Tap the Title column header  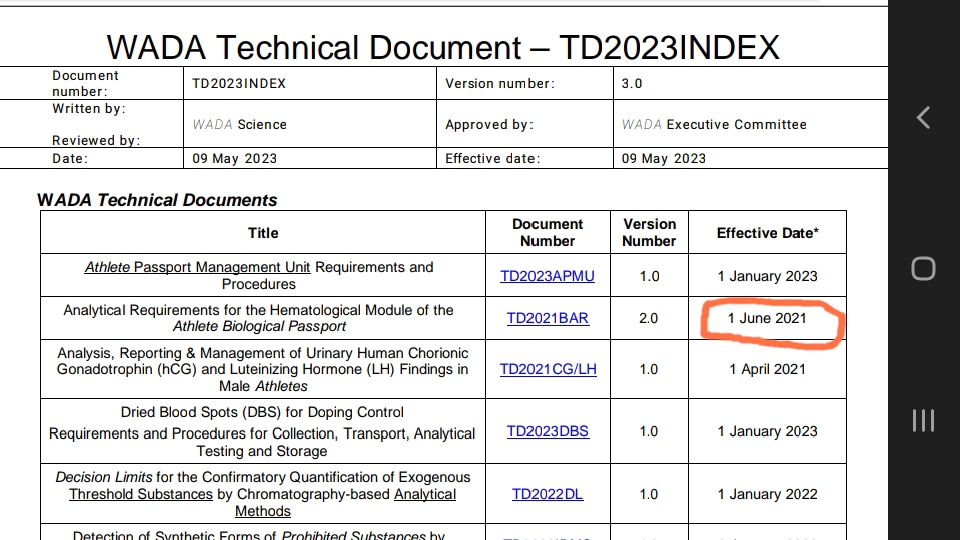pyautogui.click(x=263, y=233)
